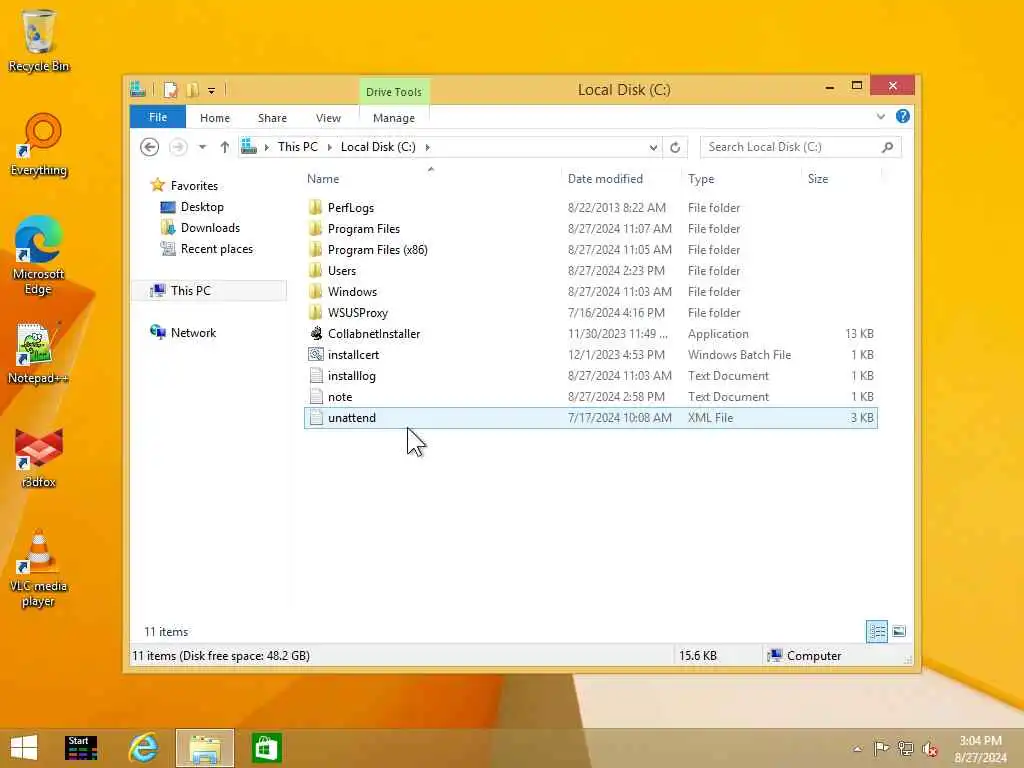Click the New folder icon in the quick access toolbar
Viewport: 1024px width, 768px height.
click(x=193, y=90)
